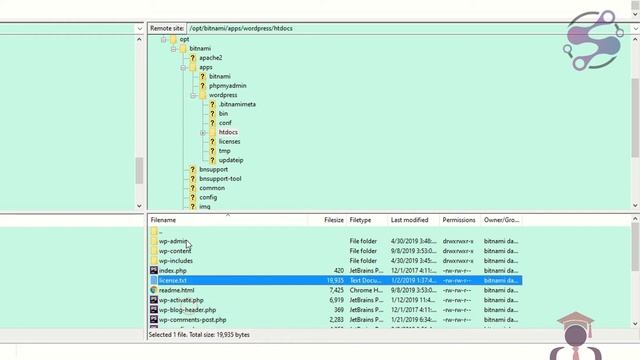This screenshot has height=360, width=640.
Task: Select the common folder in tree
Action: (212, 188)
